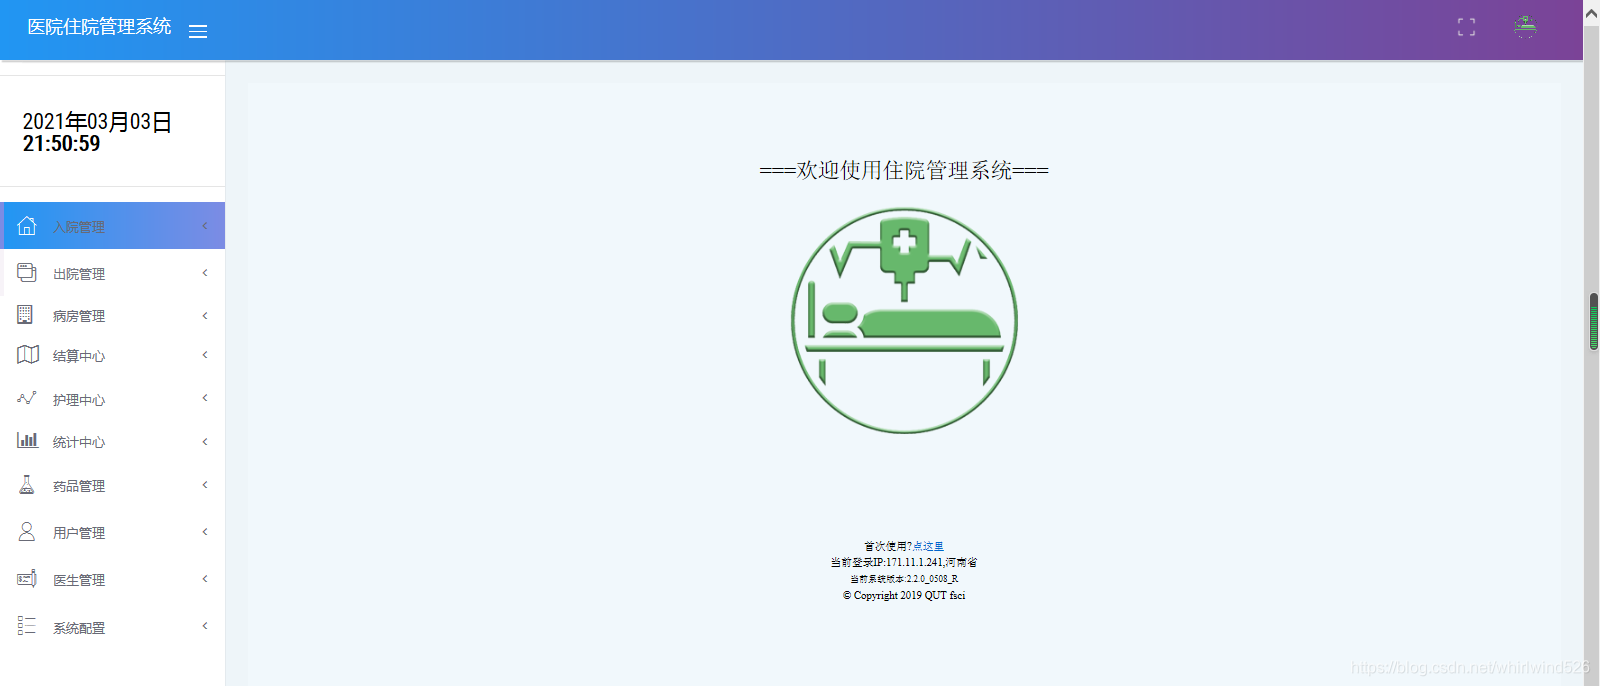
Task: Click the map icon for 结算中心
Action: pos(28,355)
